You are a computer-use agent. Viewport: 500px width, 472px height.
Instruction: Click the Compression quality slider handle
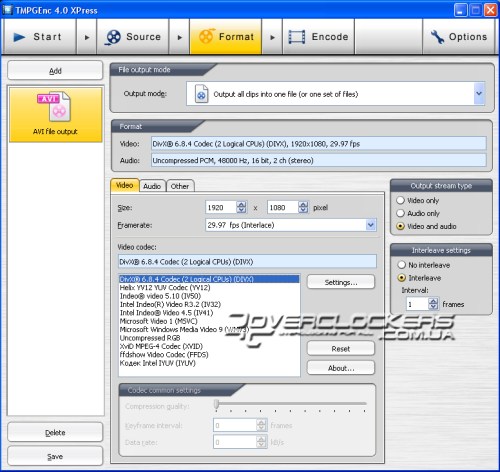click(x=217, y=404)
